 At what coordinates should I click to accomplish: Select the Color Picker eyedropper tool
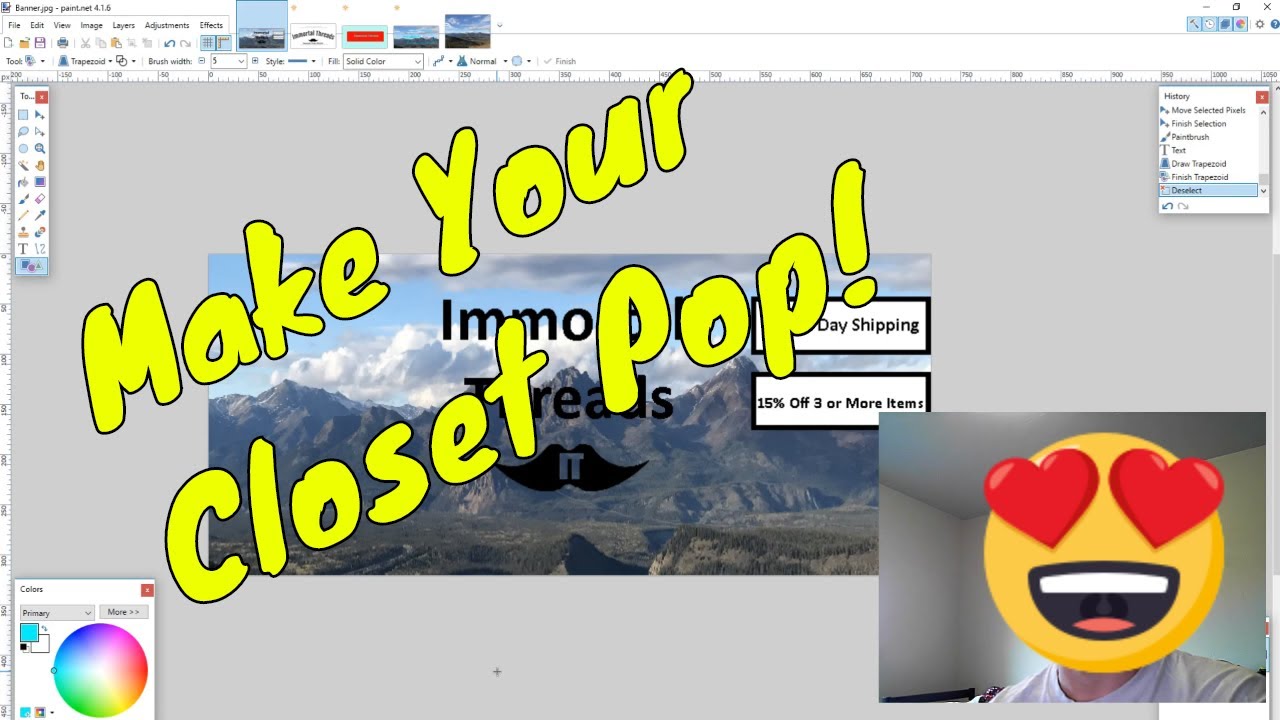pyautogui.click(x=40, y=215)
